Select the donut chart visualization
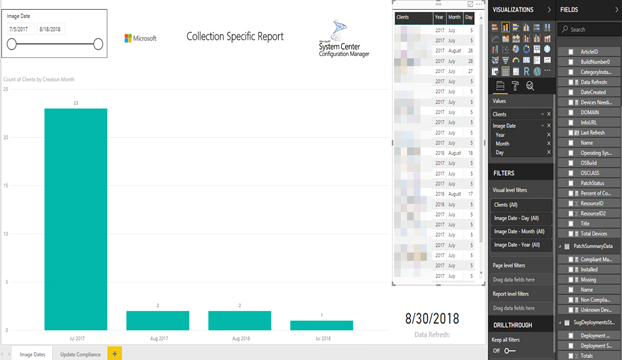This screenshot has height=360, width=622. pos(526,49)
